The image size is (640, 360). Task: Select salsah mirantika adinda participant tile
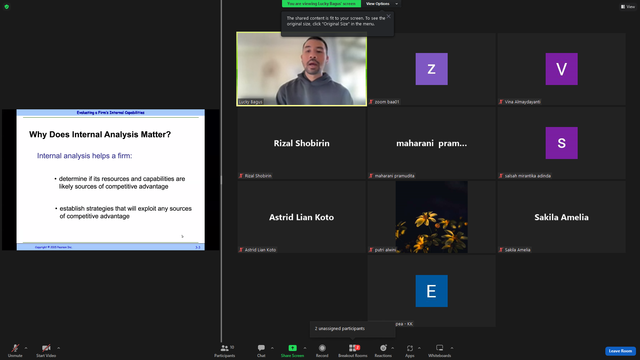561,143
